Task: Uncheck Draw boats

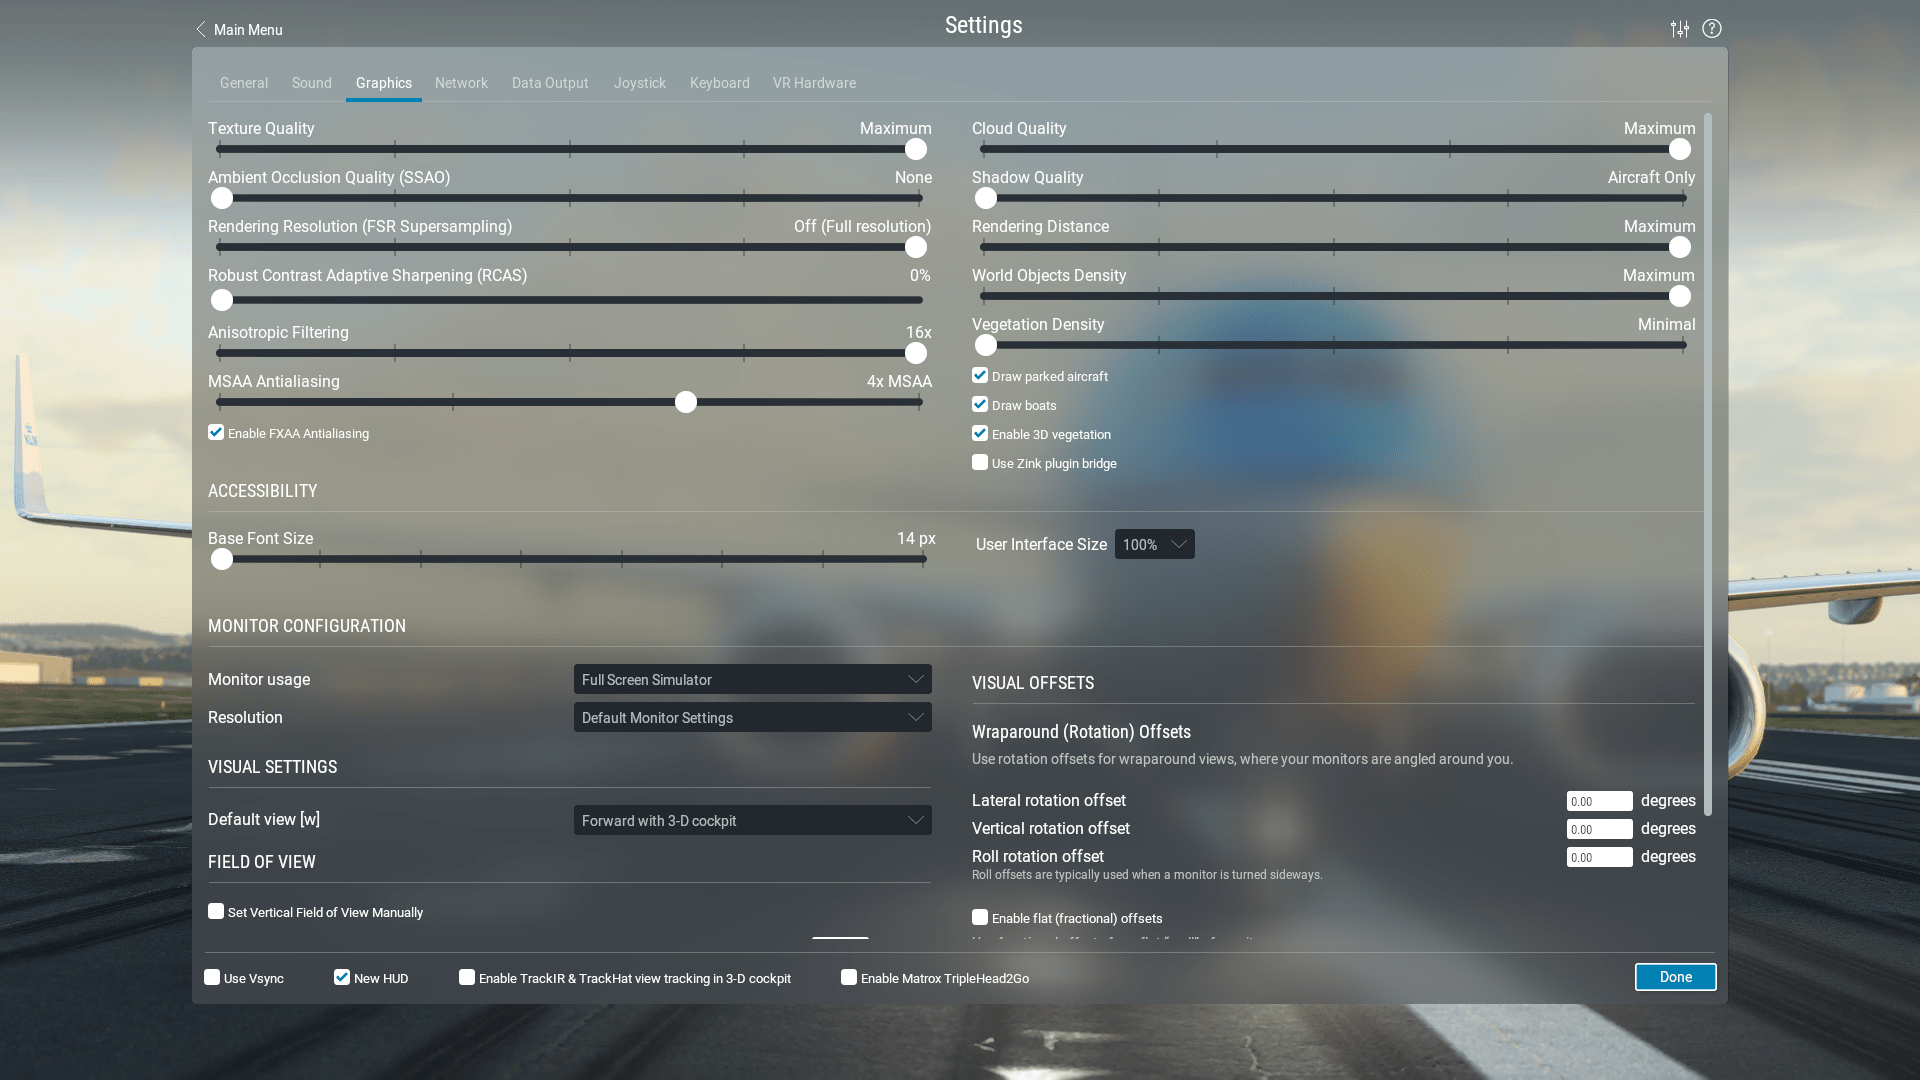Action: (x=979, y=404)
